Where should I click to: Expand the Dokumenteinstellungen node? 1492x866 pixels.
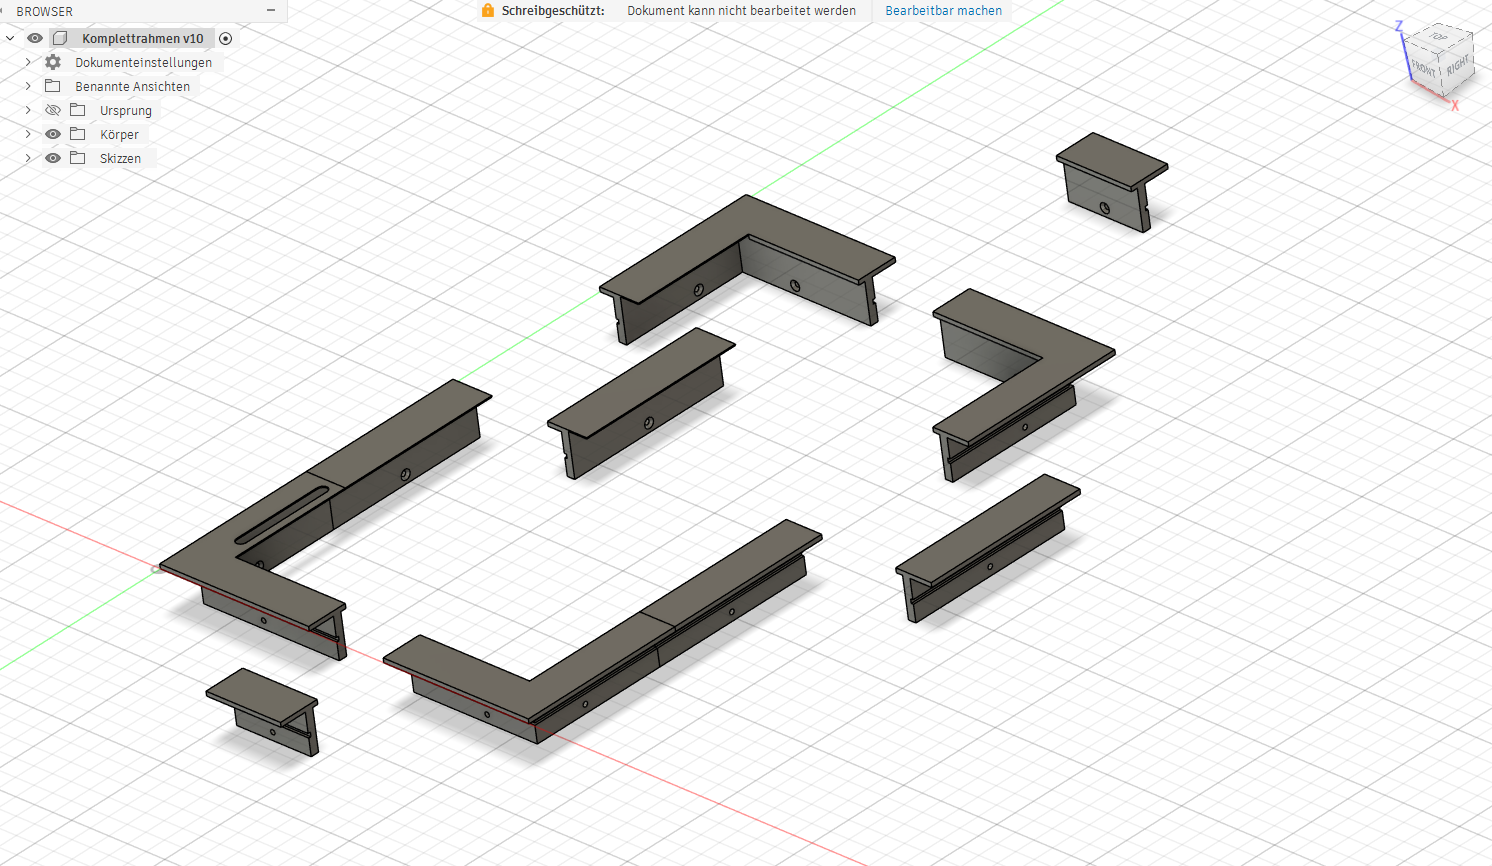28,62
